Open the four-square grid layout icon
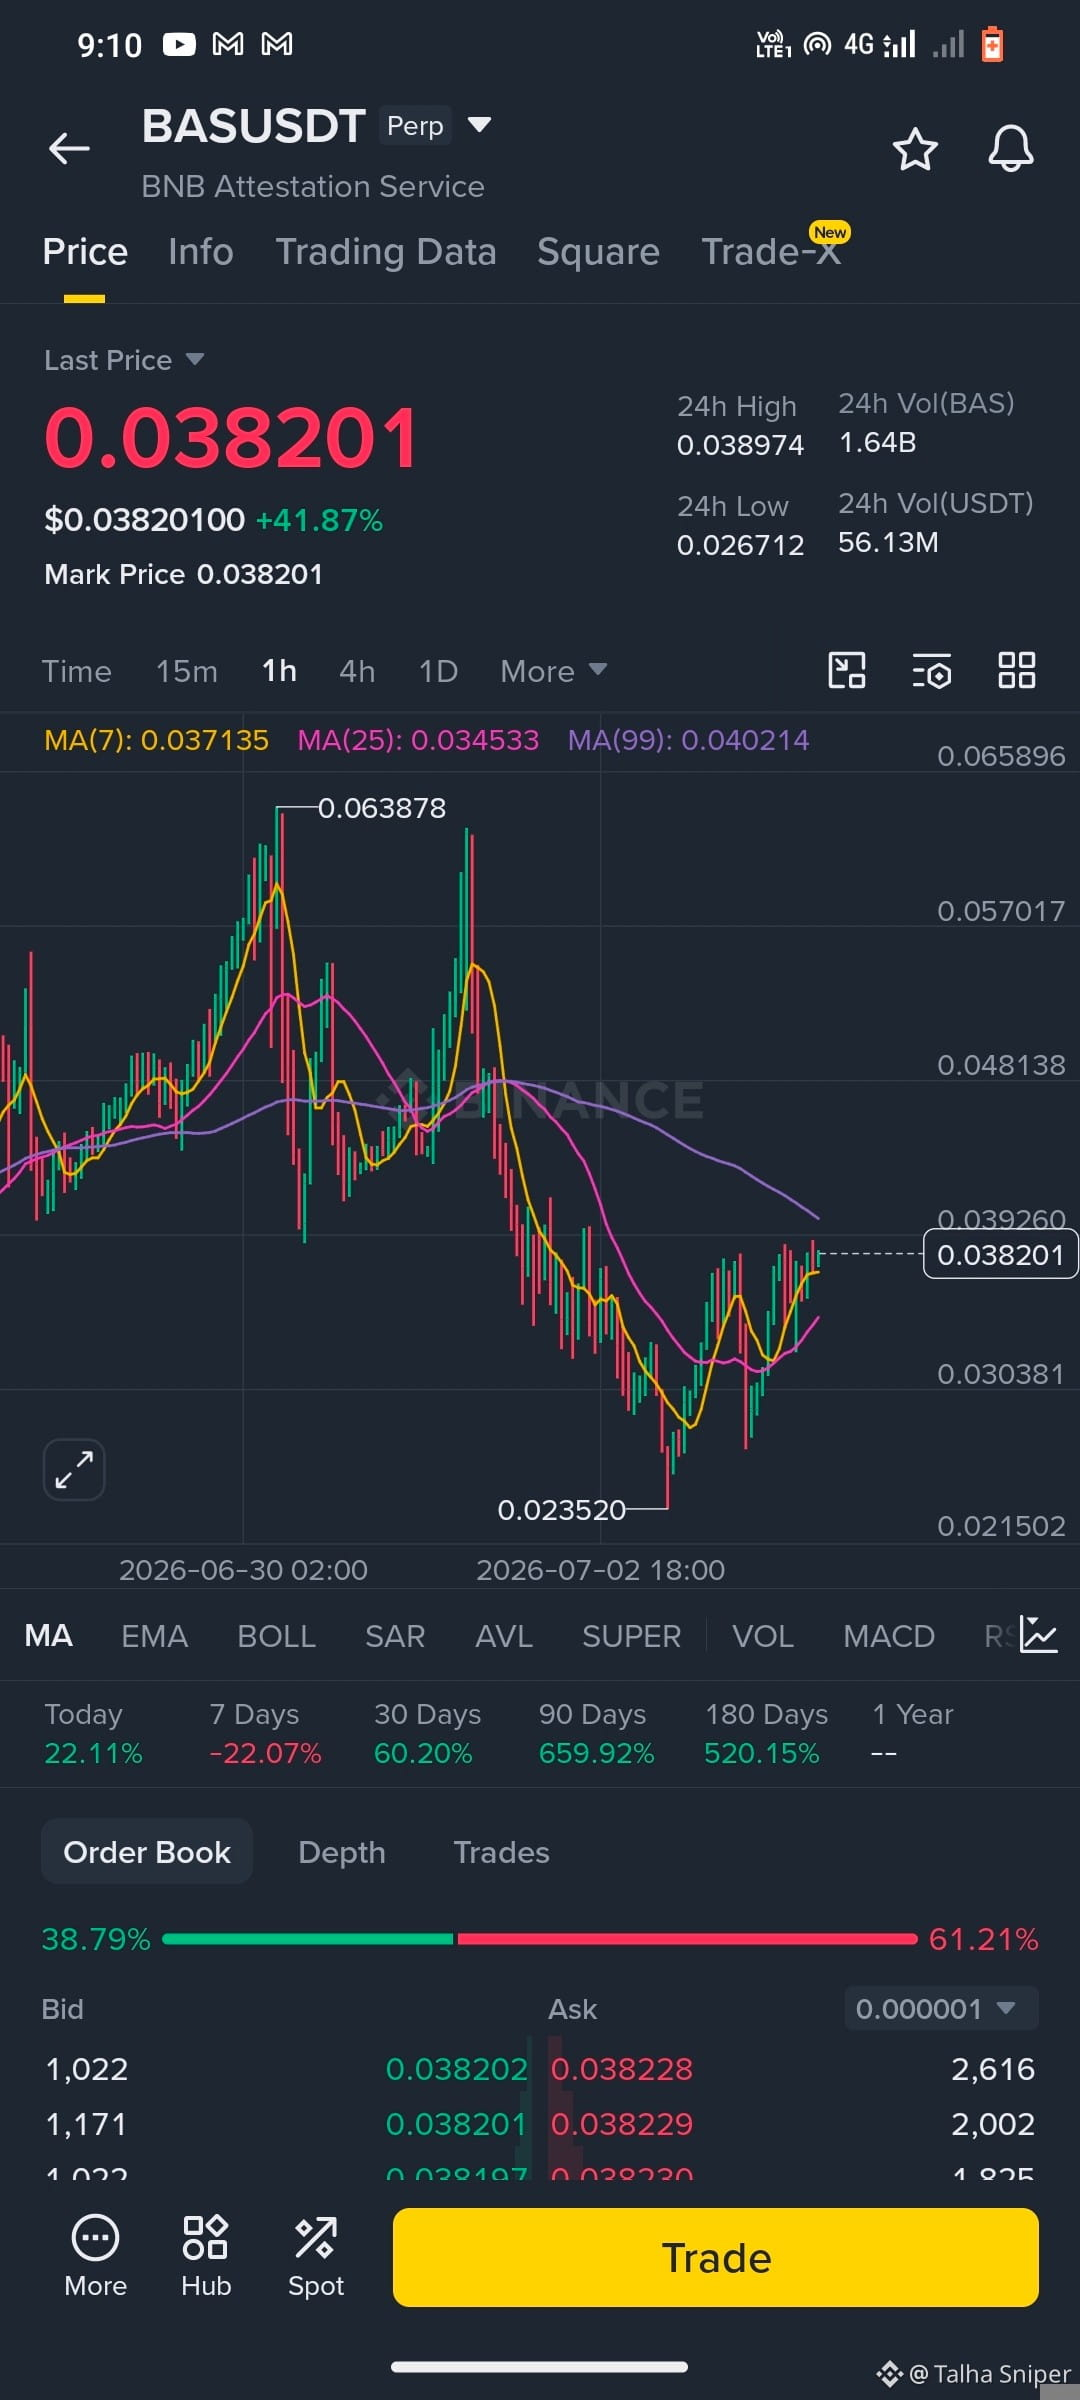1080x2400 pixels. (1017, 670)
